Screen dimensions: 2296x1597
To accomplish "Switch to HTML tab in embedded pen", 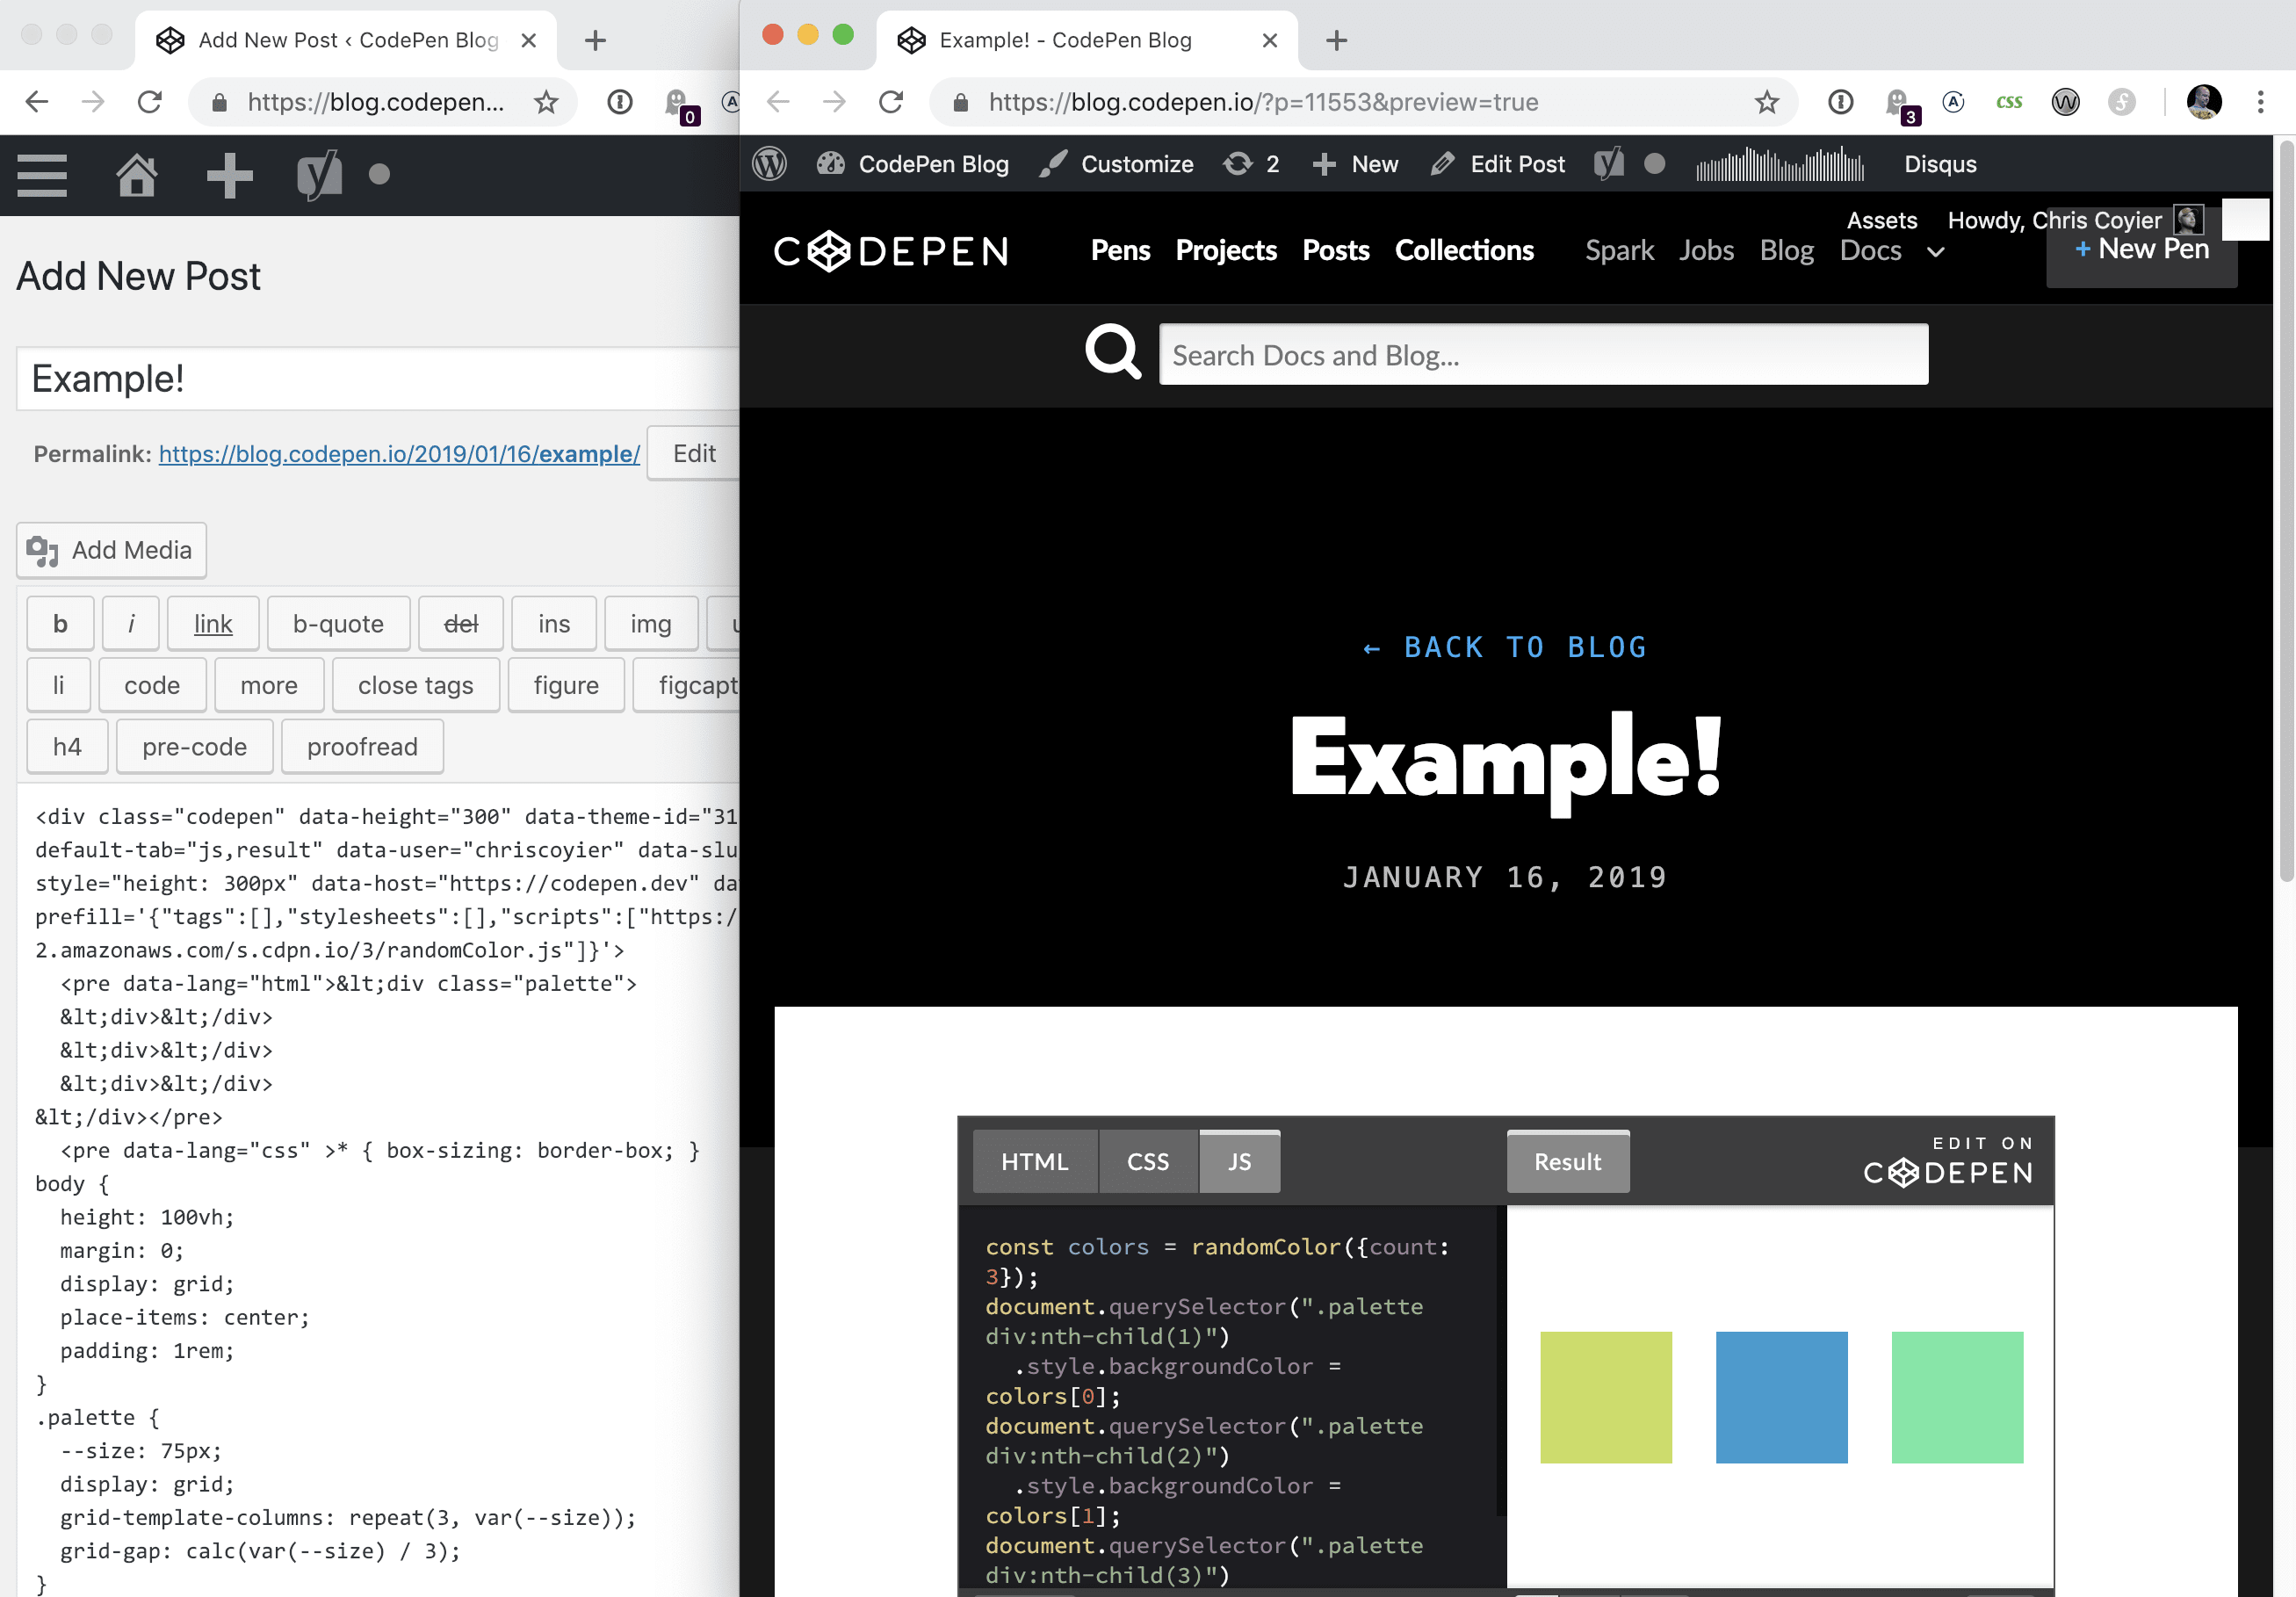I will (x=1035, y=1161).
